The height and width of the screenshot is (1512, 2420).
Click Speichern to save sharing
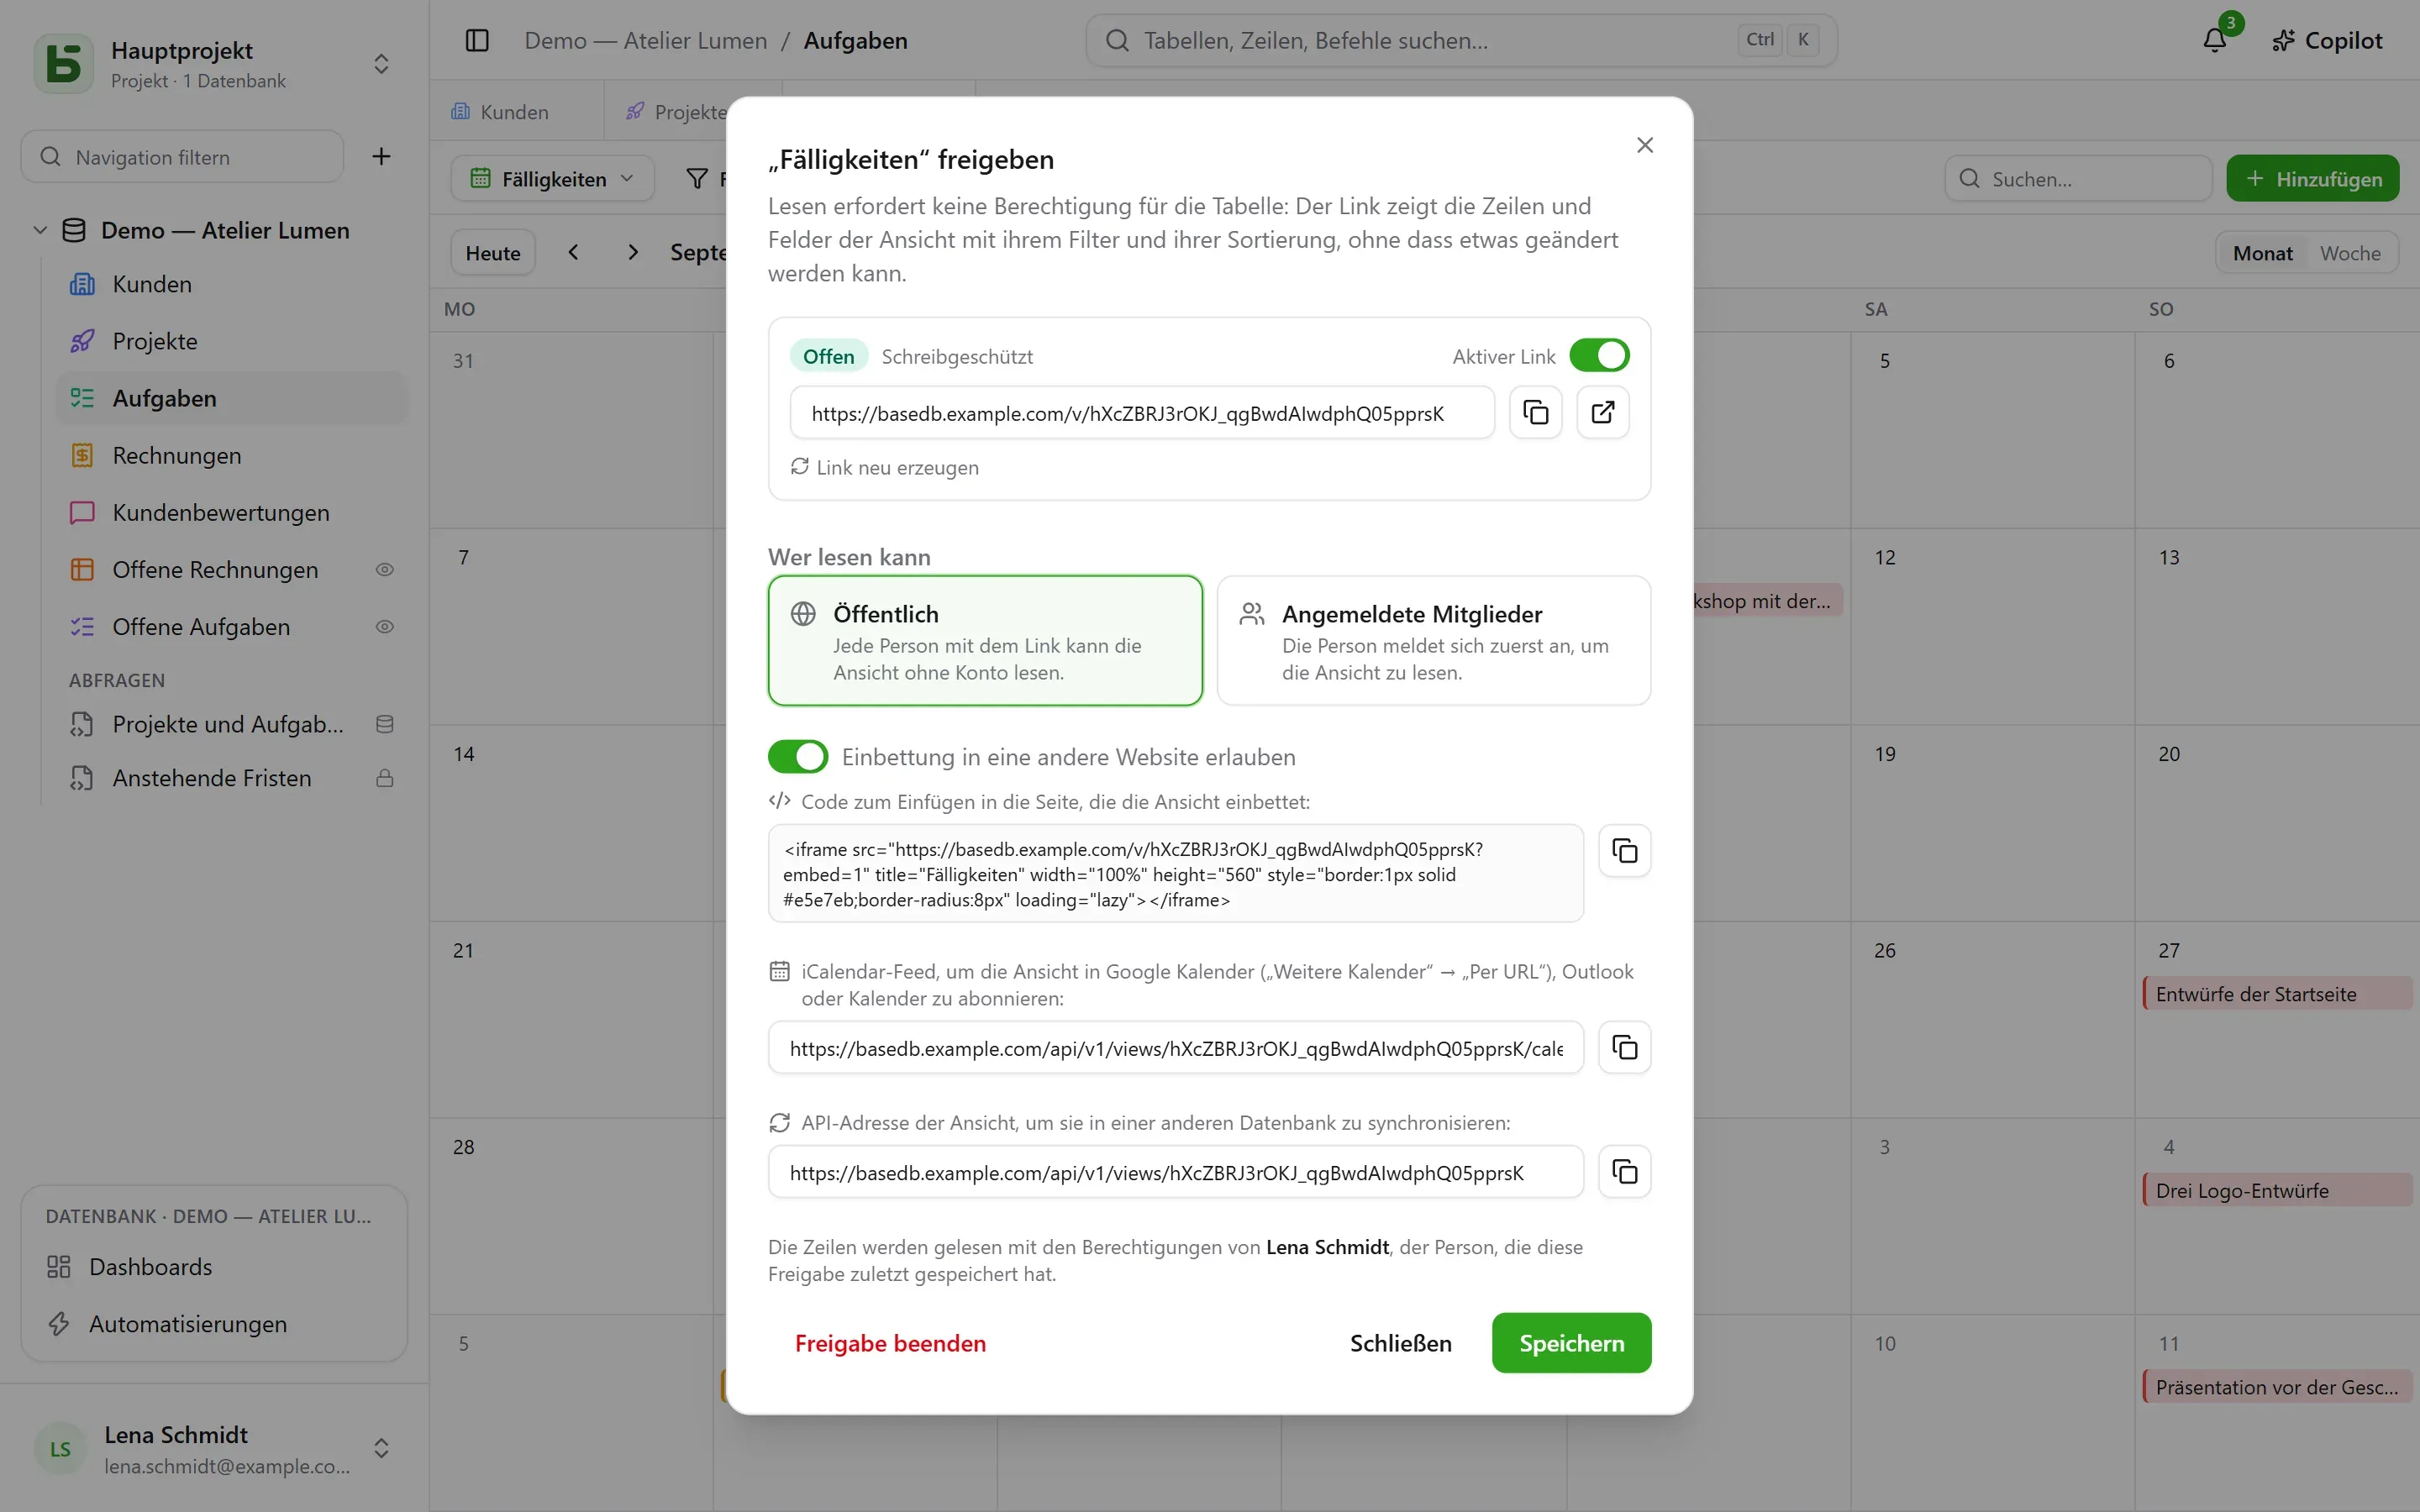1571,1343
